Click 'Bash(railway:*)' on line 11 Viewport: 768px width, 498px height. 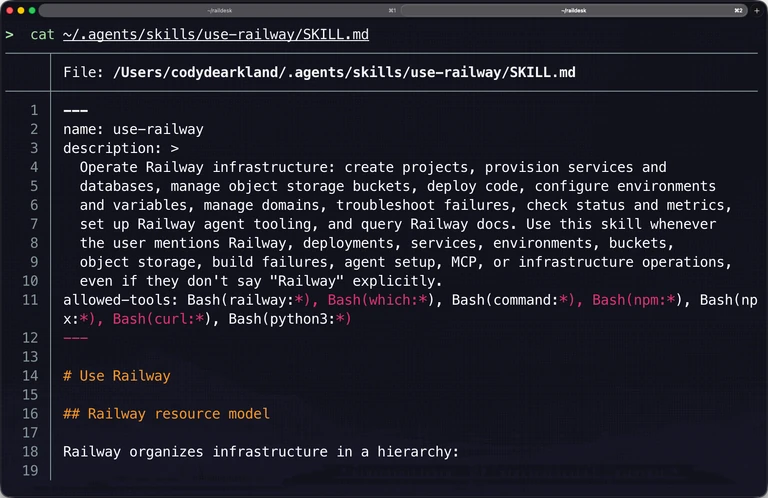point(249,300)
